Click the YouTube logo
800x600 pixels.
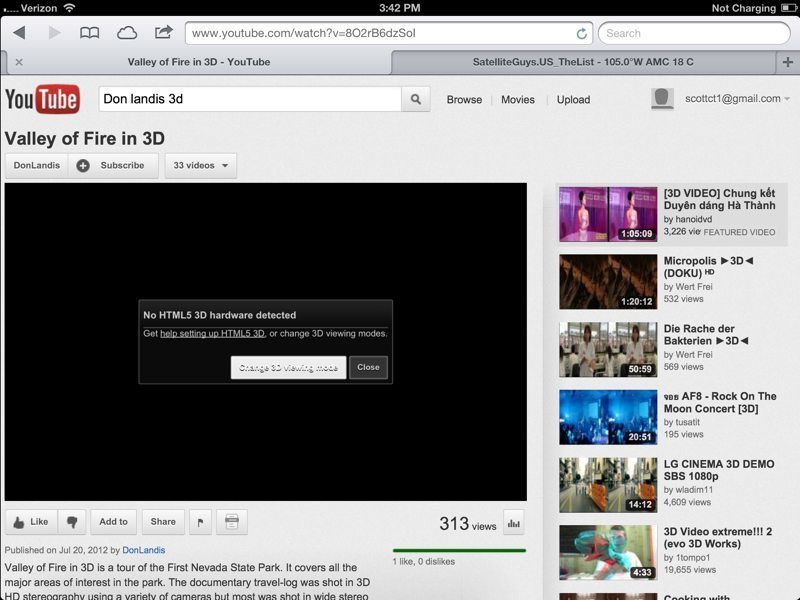tap(42, 99)
